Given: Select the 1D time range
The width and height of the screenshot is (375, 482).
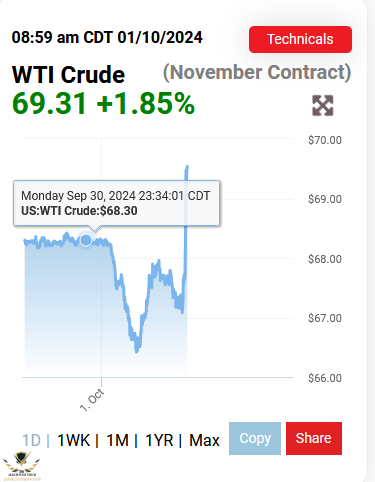Looking at the screenshot, I should (x=31, y=440).
